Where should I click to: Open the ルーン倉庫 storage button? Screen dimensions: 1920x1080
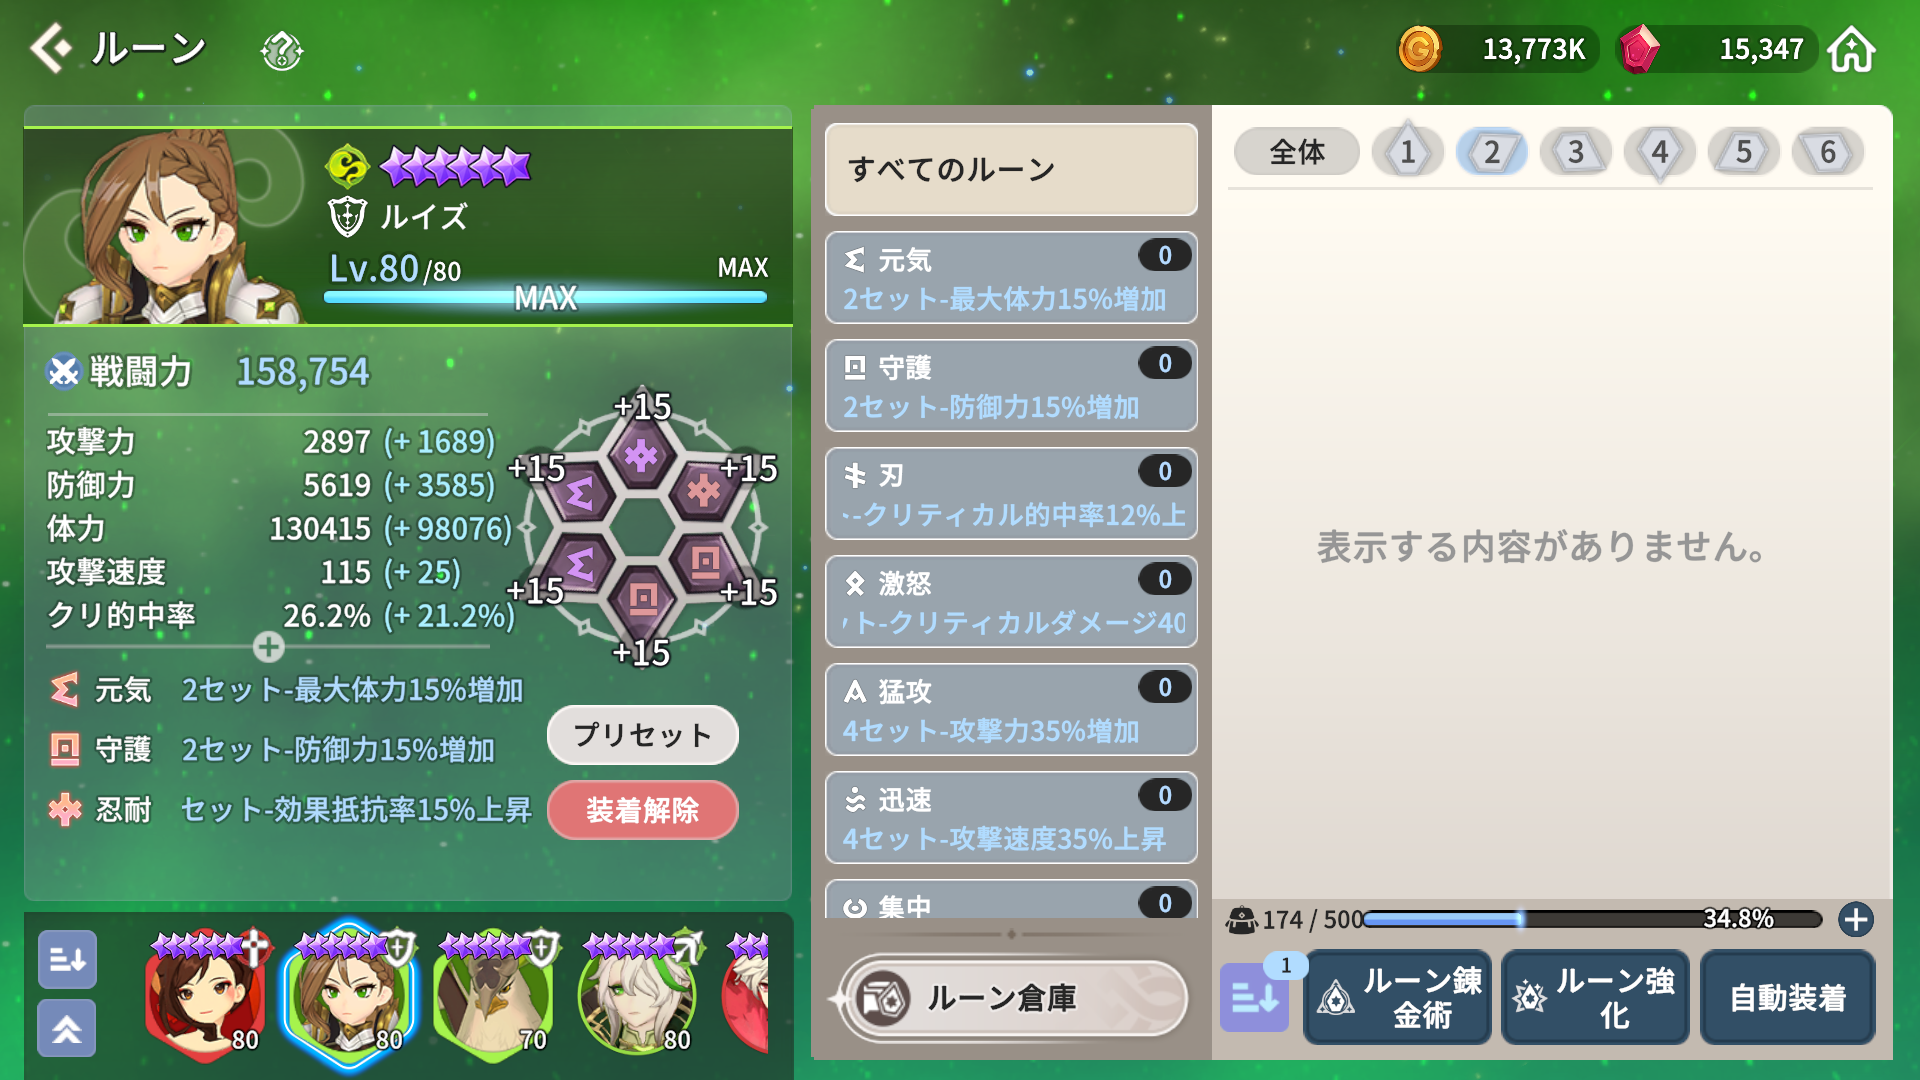1012,997
